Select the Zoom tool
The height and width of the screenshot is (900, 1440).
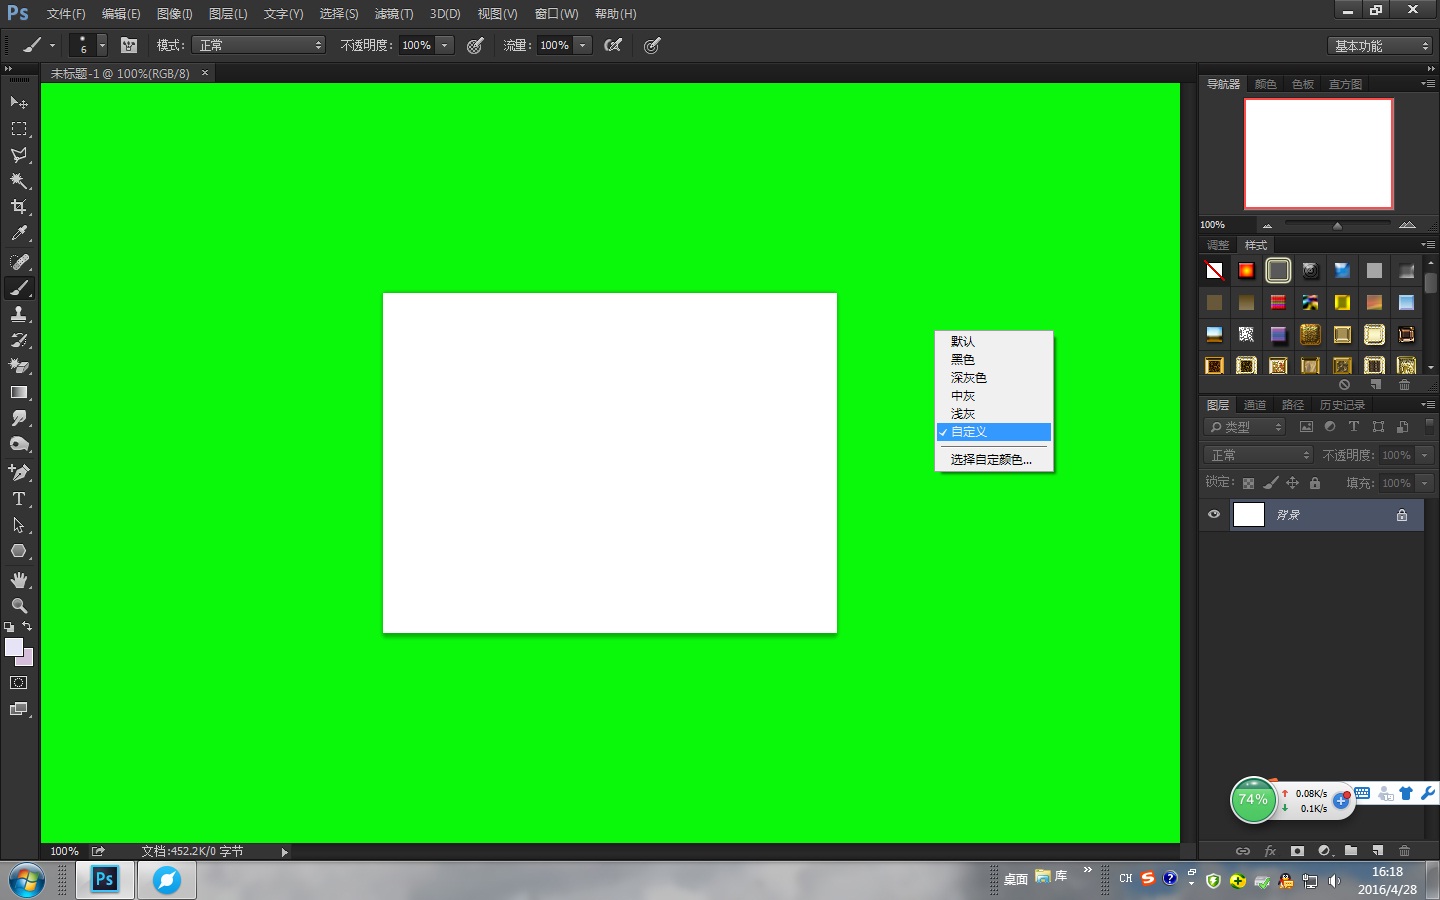coord(19,606)
